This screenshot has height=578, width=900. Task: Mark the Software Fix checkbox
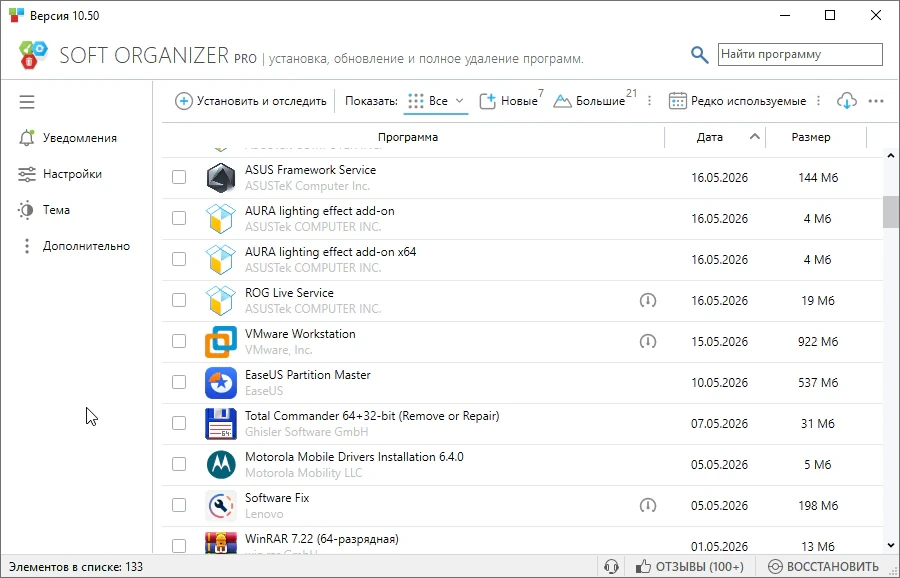click(179, 505)
